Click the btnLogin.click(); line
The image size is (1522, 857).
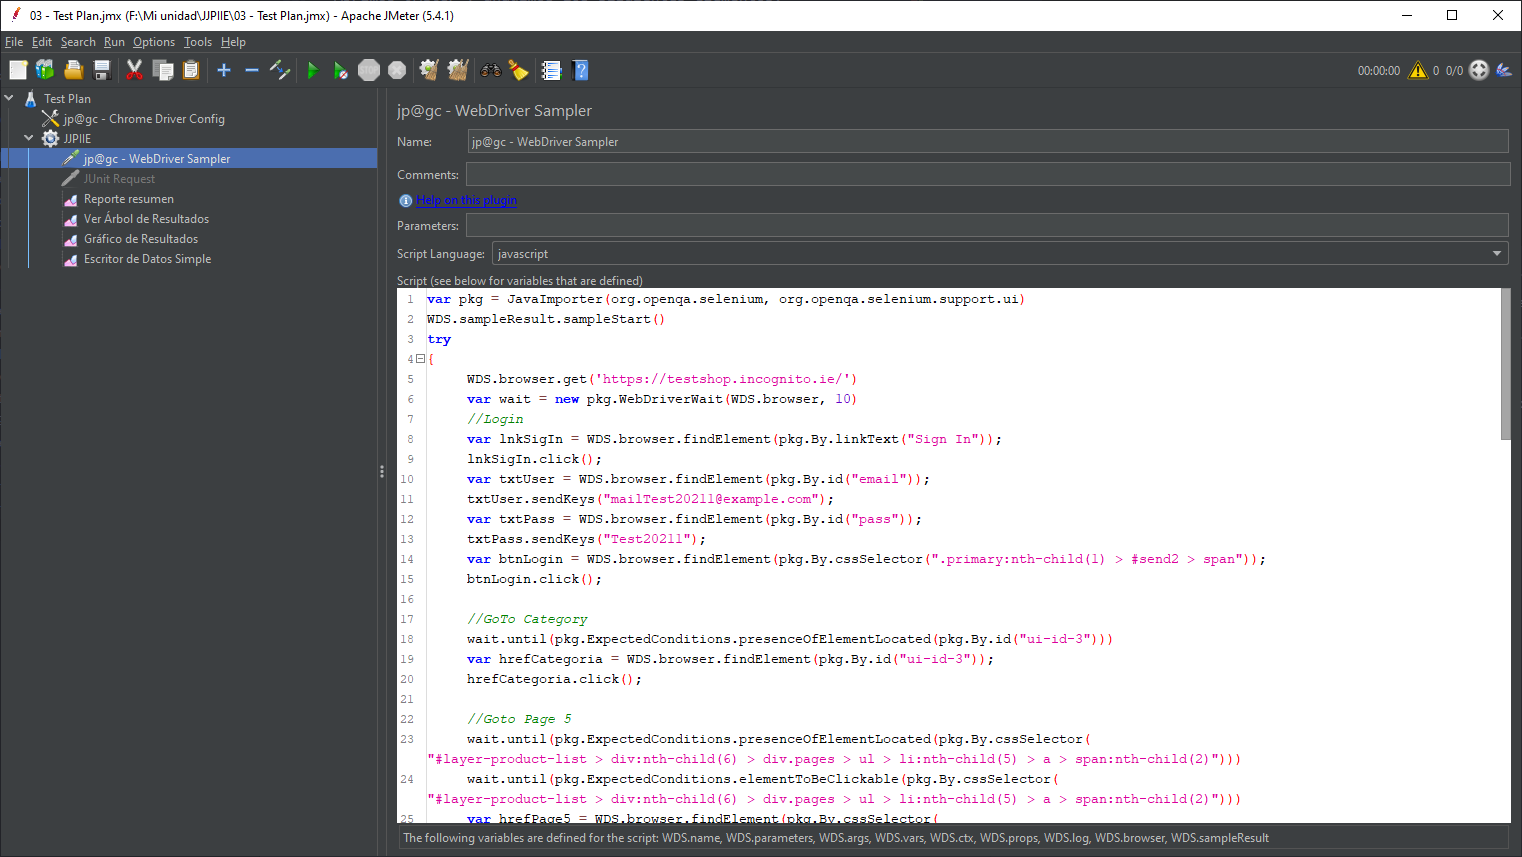[534, 579]
